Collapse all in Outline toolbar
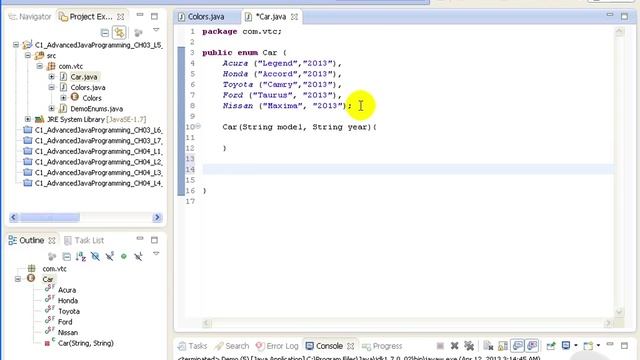This screenshot has width=640, height=360. 67,256
